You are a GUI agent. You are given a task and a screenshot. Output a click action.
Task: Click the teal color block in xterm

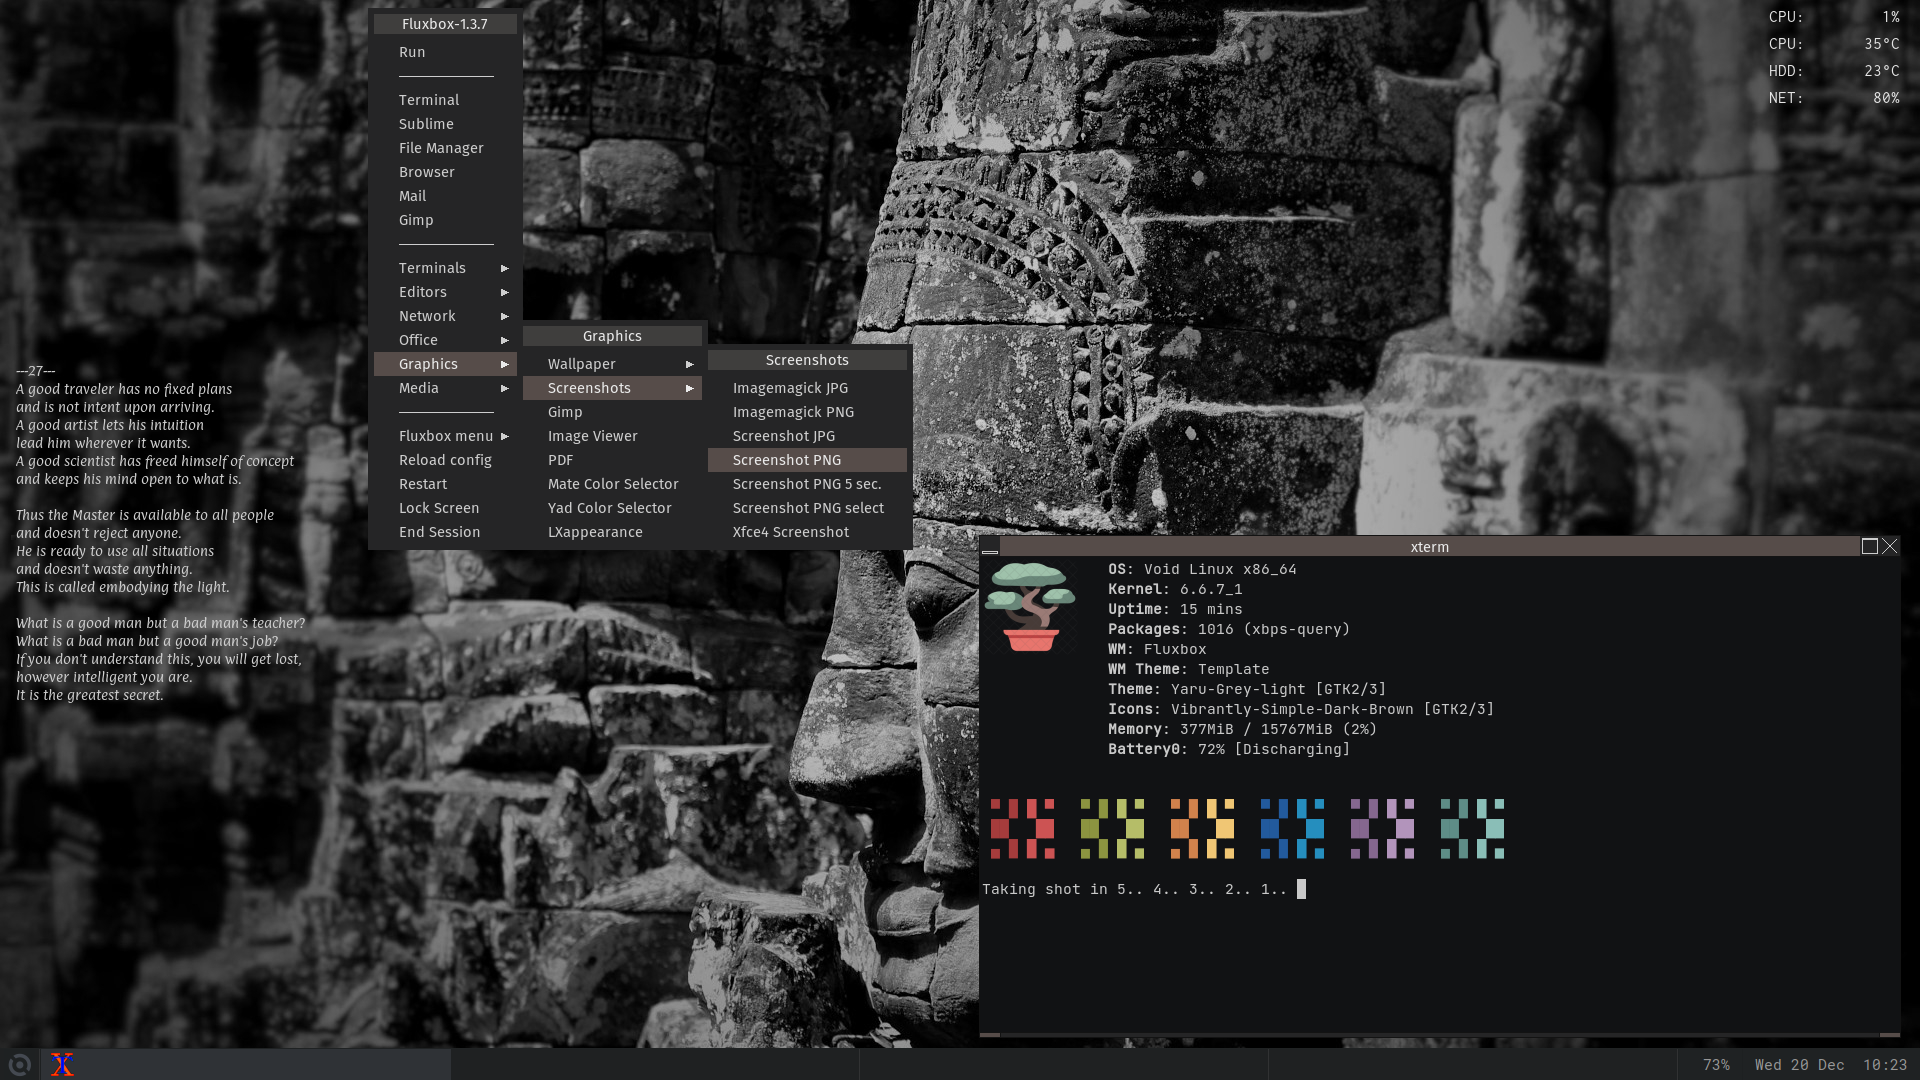click(x=1472, y=829)
